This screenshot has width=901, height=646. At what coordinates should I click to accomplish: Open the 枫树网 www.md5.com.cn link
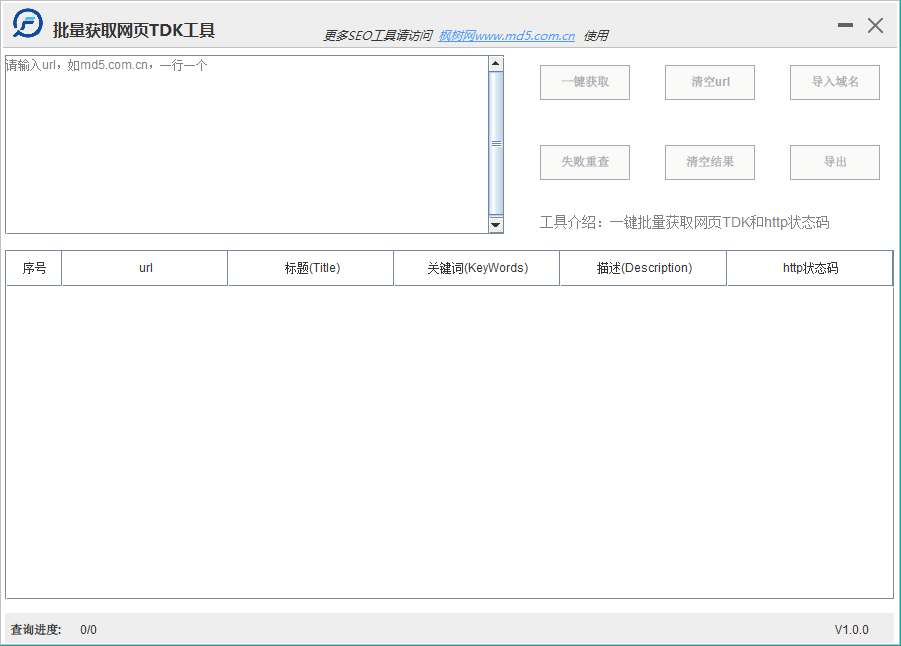(x=506, y=36)
